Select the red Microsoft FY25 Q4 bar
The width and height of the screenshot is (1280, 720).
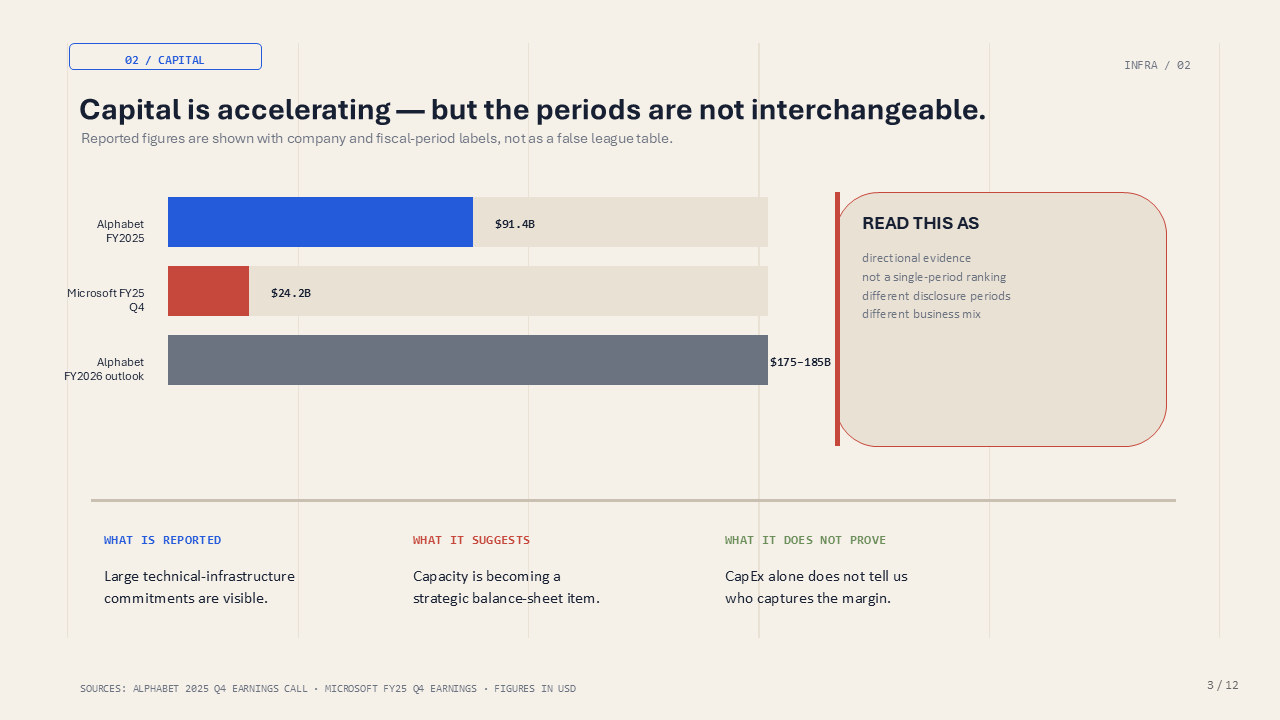tap(208, 291)
